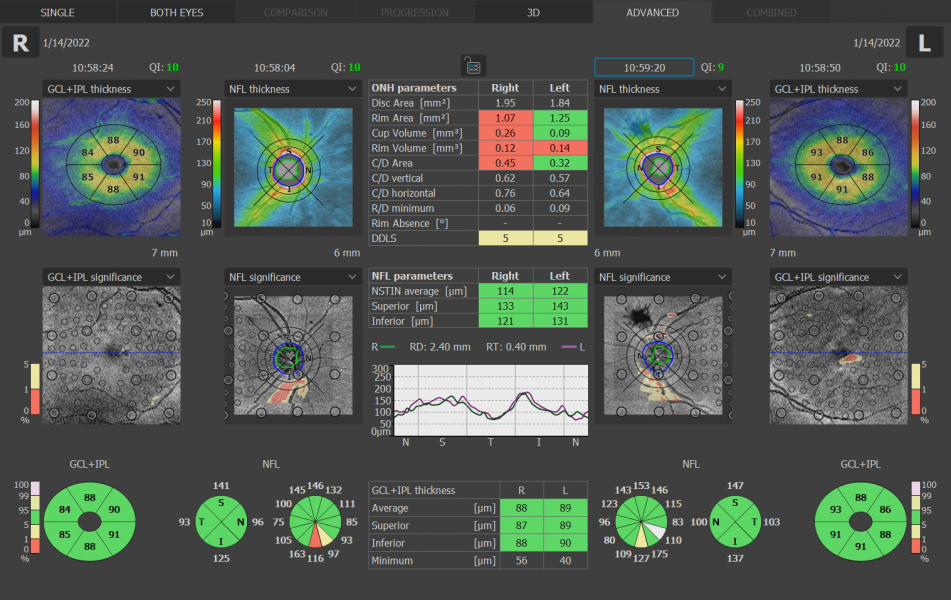
Task: Click the right eye NFL thickness color scale
Action: click(x=217, y=164)
